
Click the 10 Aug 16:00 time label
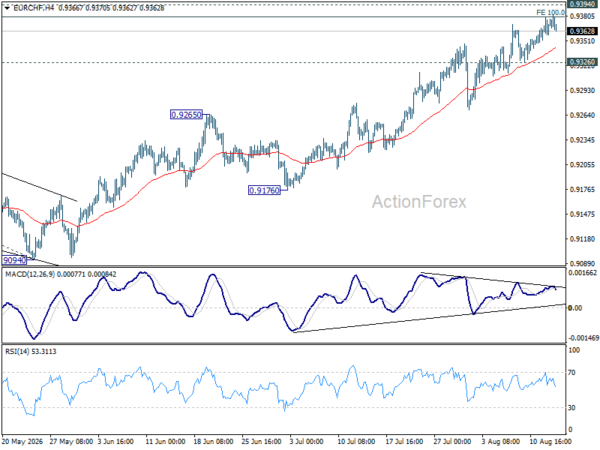coord(550,441)
